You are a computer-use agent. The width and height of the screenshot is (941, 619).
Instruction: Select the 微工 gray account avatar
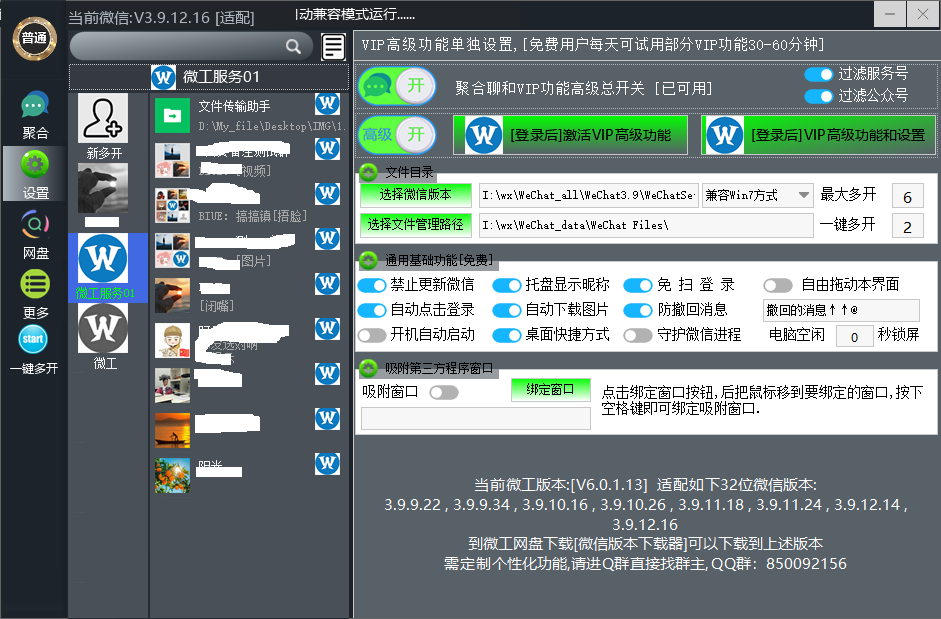103,328
